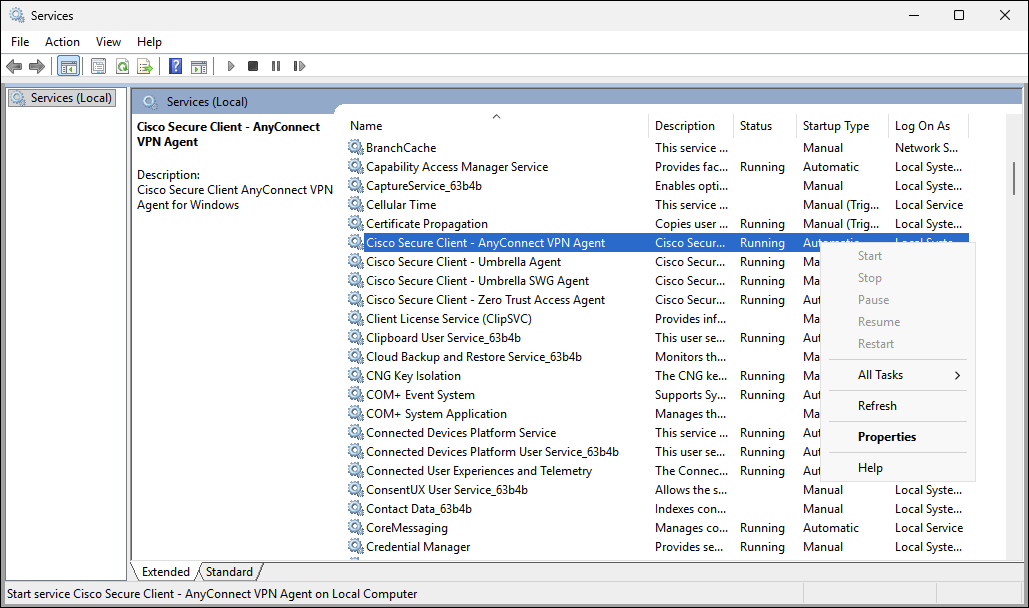The image size is (1029, 608).
Task: Select Client License Service (ClipSVC)
Action: point(449,319)
